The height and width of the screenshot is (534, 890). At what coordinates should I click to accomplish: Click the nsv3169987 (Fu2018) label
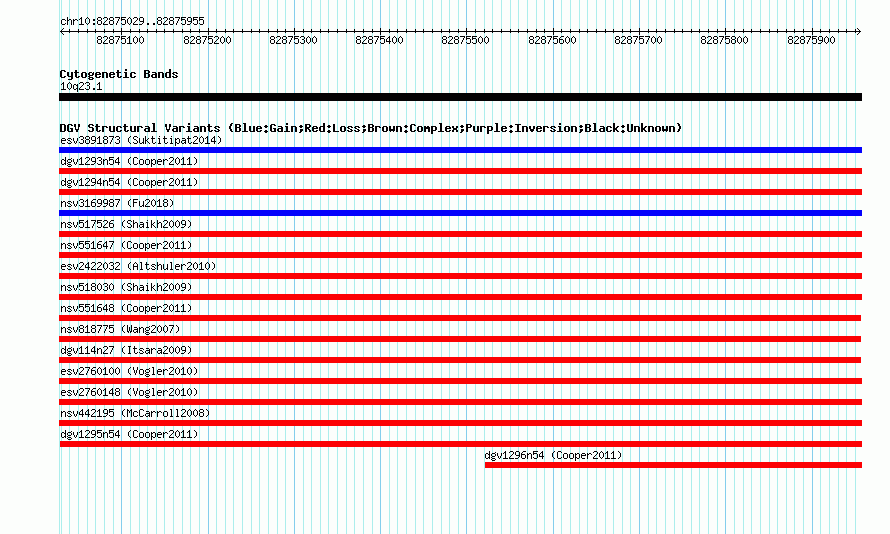pos(117,203)
